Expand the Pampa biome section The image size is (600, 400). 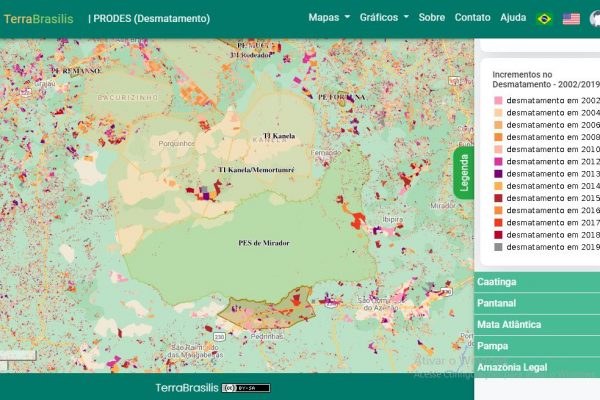pos(536,346)
